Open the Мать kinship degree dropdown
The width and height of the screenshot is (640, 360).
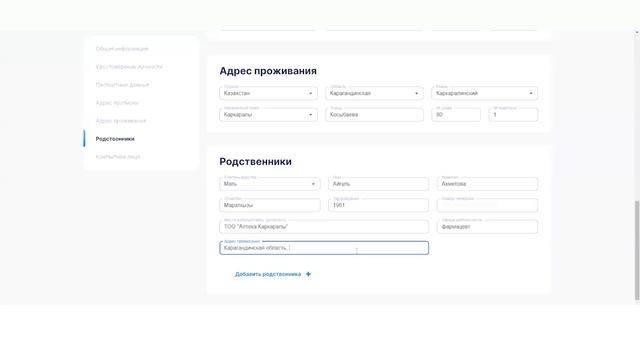pyautogui.click(x=270, y=184)
